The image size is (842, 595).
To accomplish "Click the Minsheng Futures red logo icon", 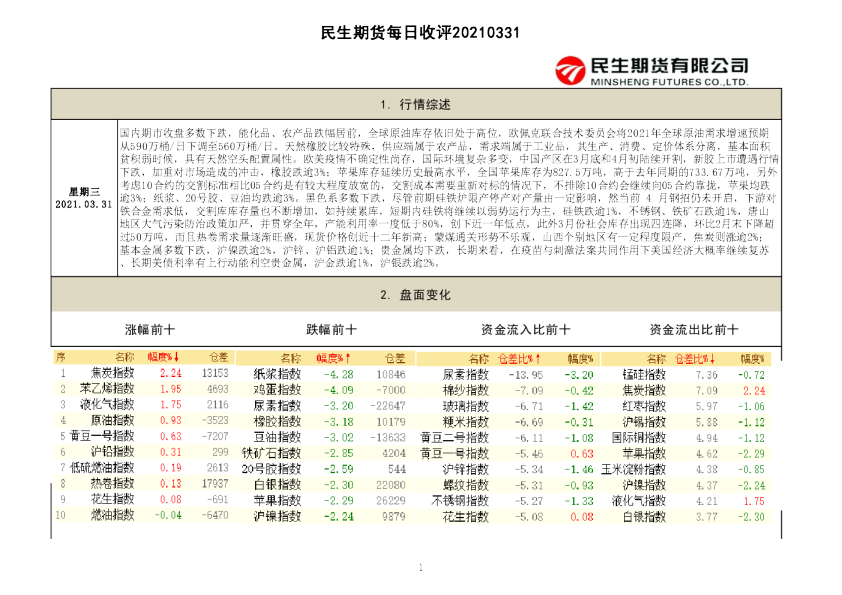I will click(570, 66).
